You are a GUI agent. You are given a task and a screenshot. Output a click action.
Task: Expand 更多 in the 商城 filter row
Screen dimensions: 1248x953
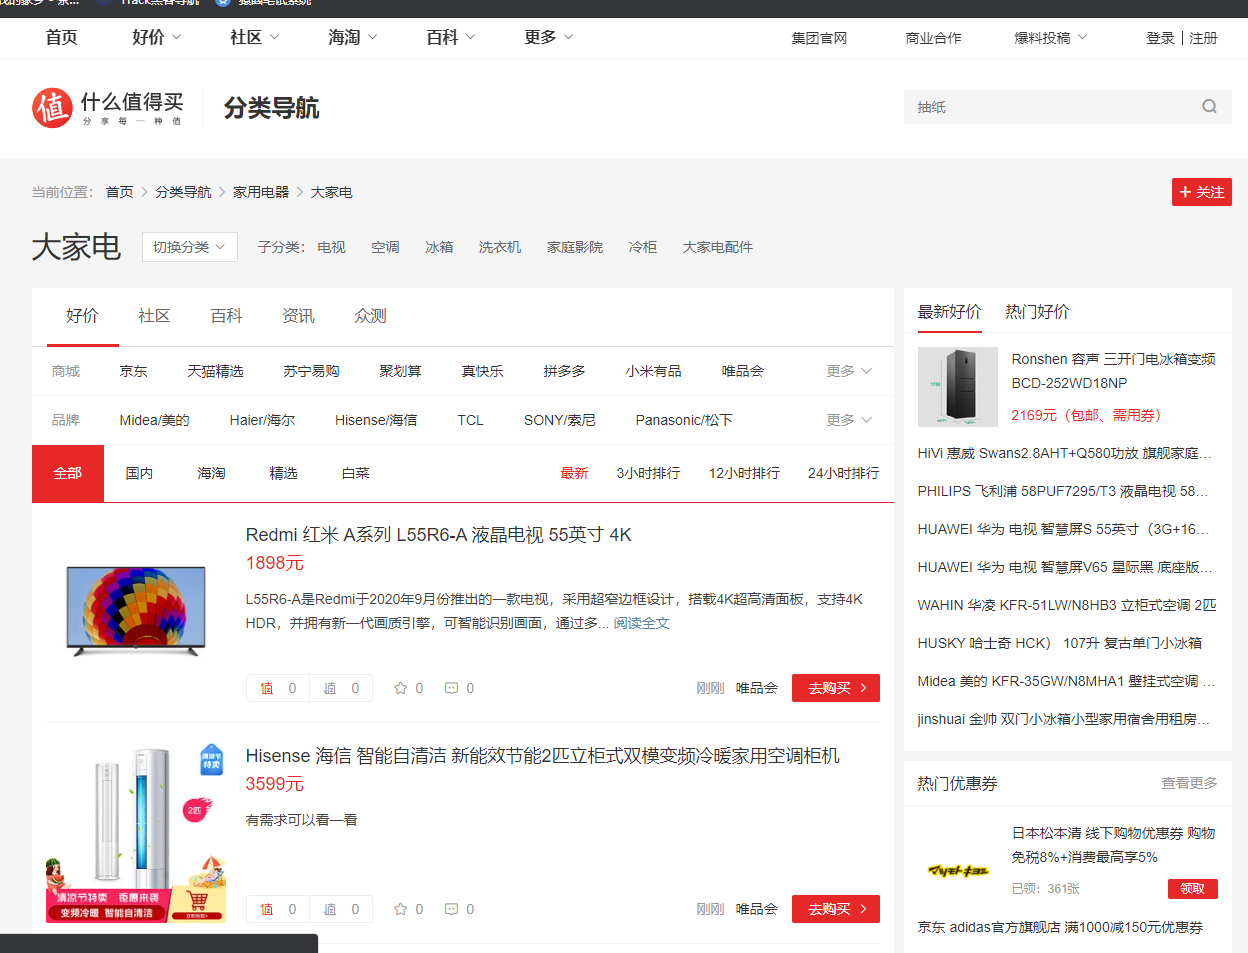pos(850,371)
